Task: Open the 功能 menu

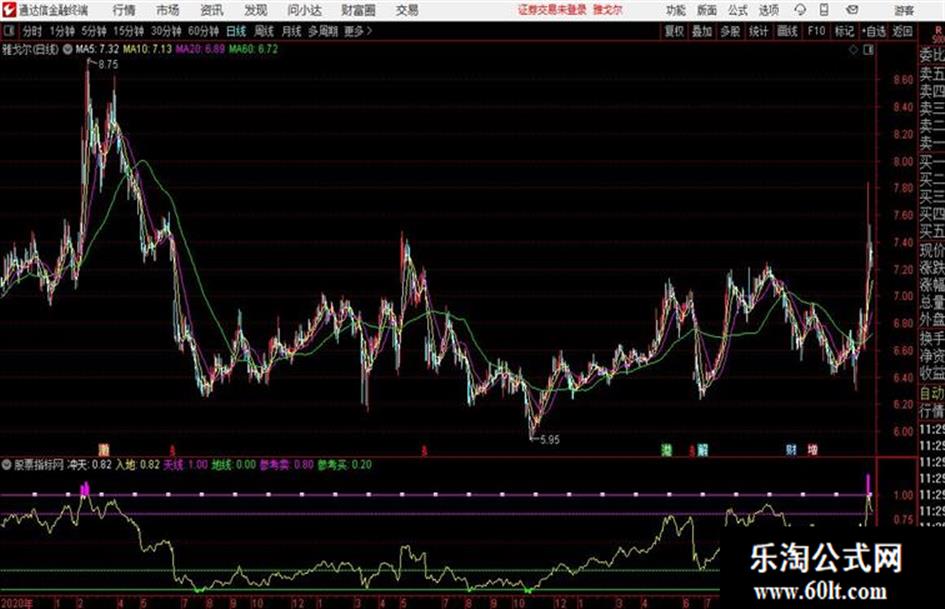Action: click(676, 10)
